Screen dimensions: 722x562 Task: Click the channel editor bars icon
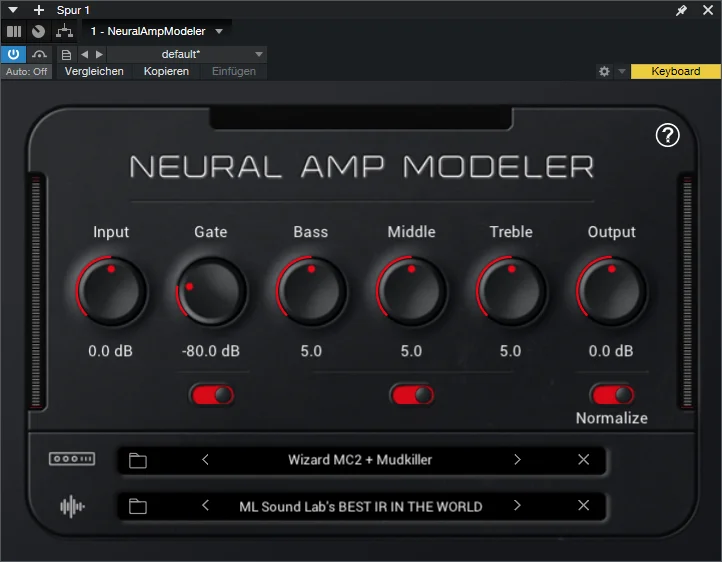(14, 31)
